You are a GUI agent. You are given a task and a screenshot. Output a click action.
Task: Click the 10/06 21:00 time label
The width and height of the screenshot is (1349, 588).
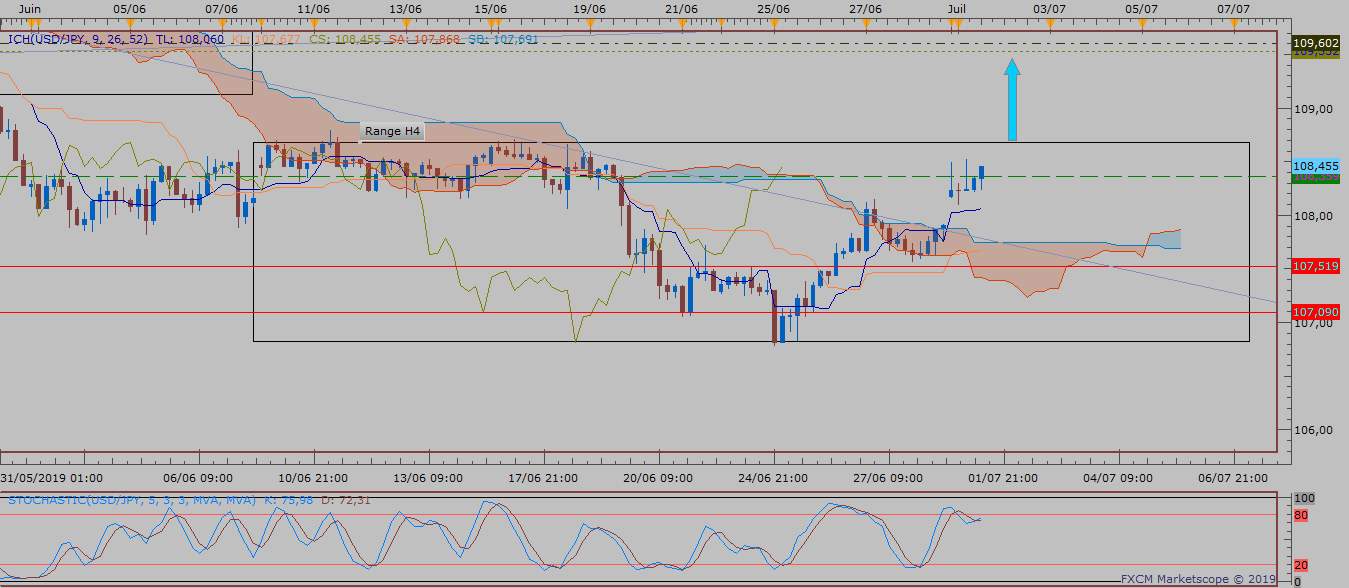pyautogui.click(x=313, y=478)
